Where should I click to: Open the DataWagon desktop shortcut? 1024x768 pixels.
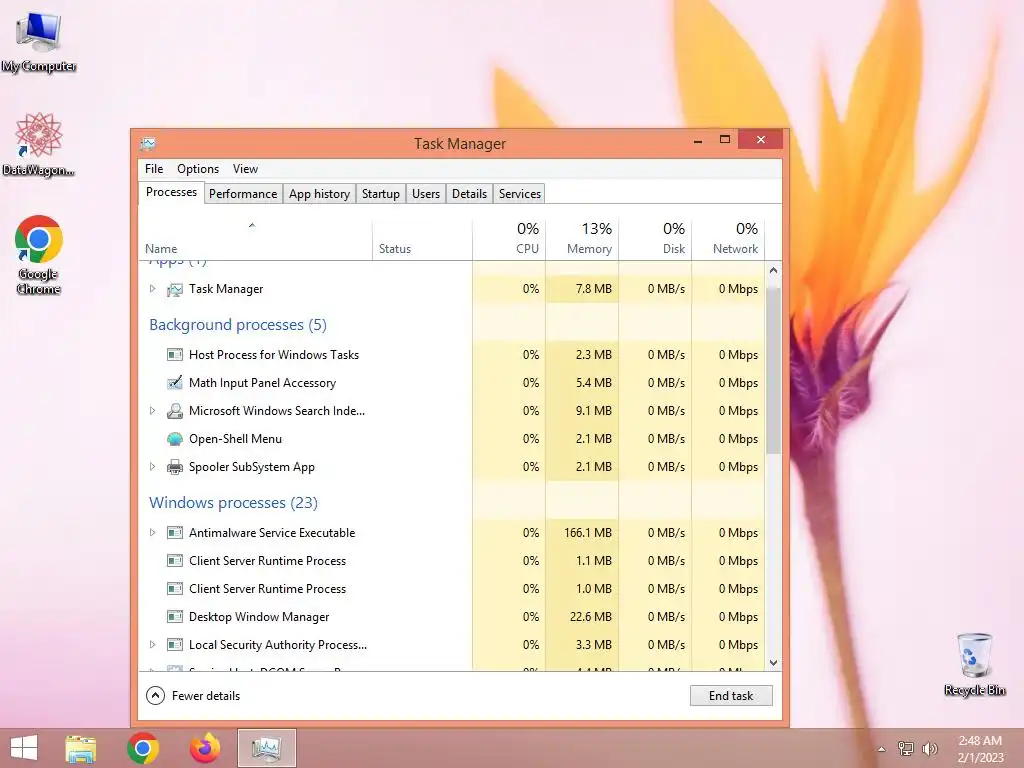[39, 144]
